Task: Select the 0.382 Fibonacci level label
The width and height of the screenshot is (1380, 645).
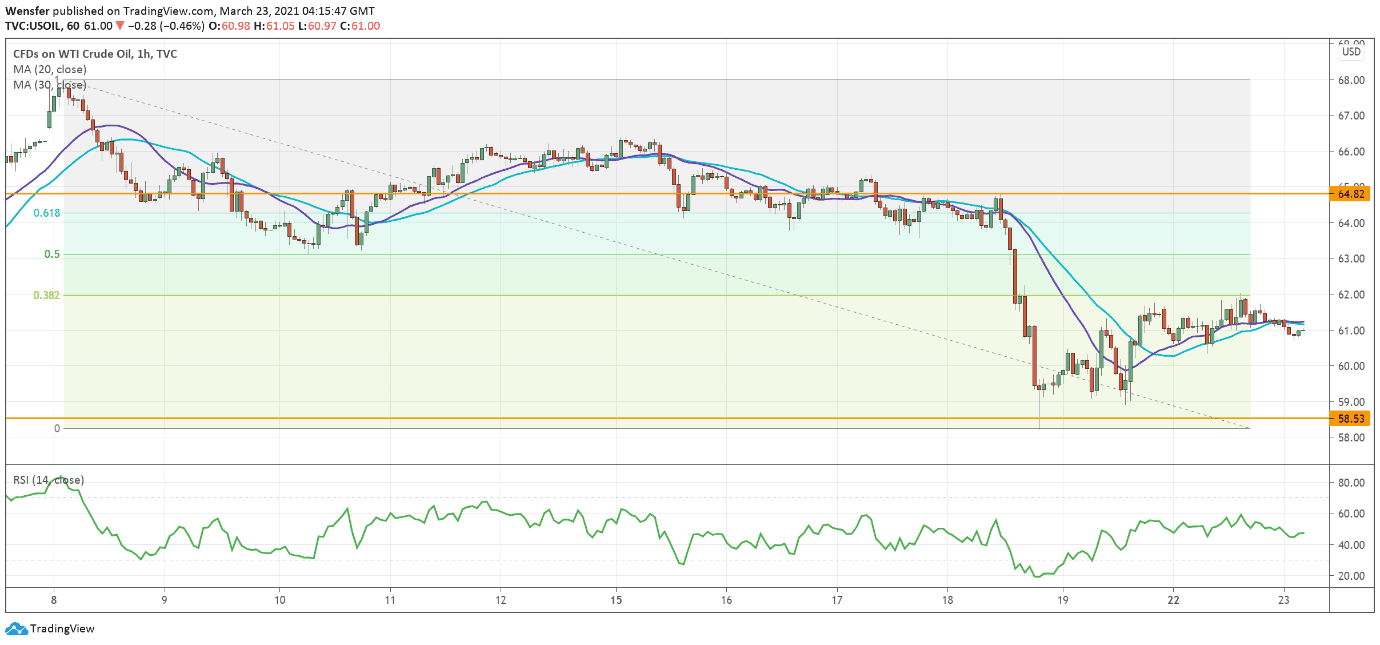Action: 46,296
